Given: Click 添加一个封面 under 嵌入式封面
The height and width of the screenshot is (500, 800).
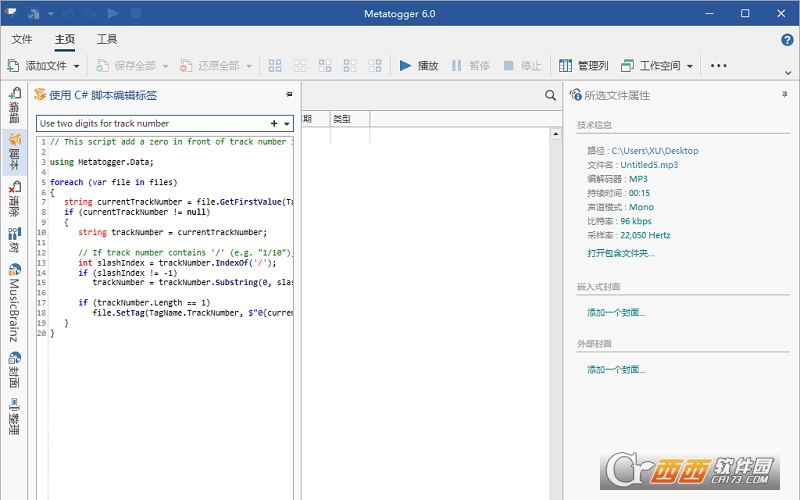Looking at the screenshot, I should coord(616,312).
